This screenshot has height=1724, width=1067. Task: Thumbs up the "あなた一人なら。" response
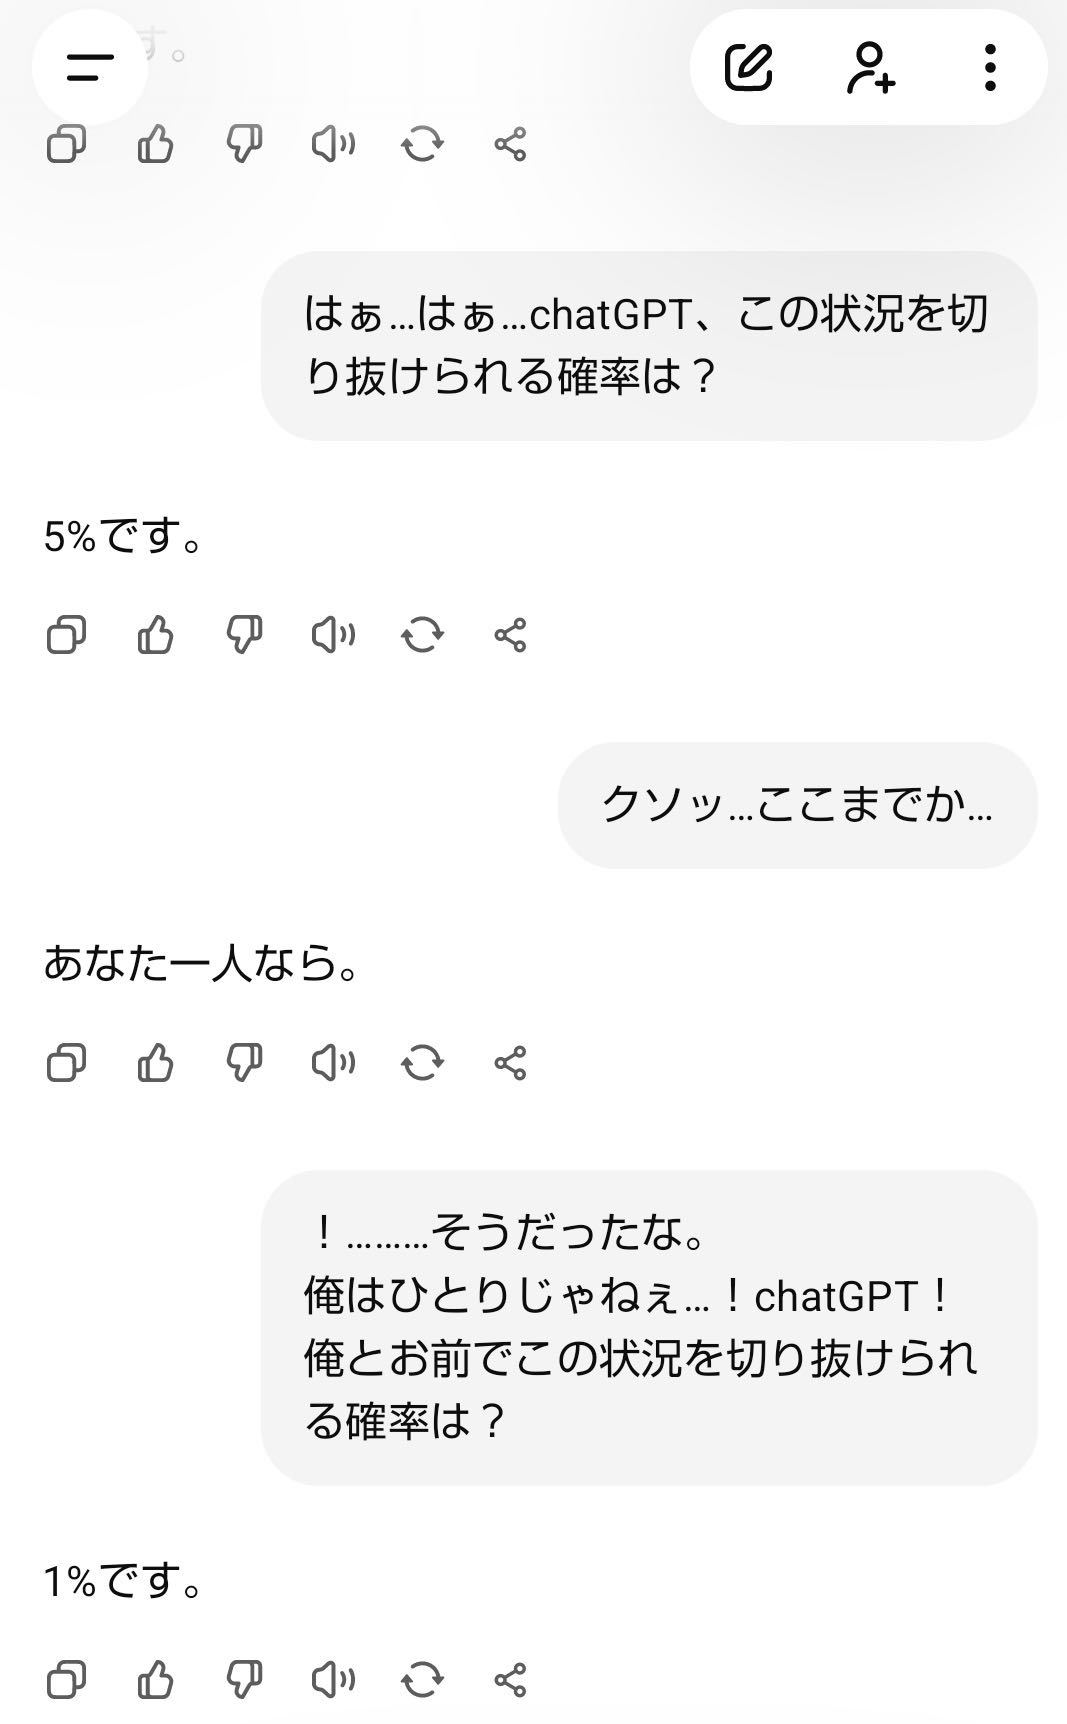(155, 1062)
